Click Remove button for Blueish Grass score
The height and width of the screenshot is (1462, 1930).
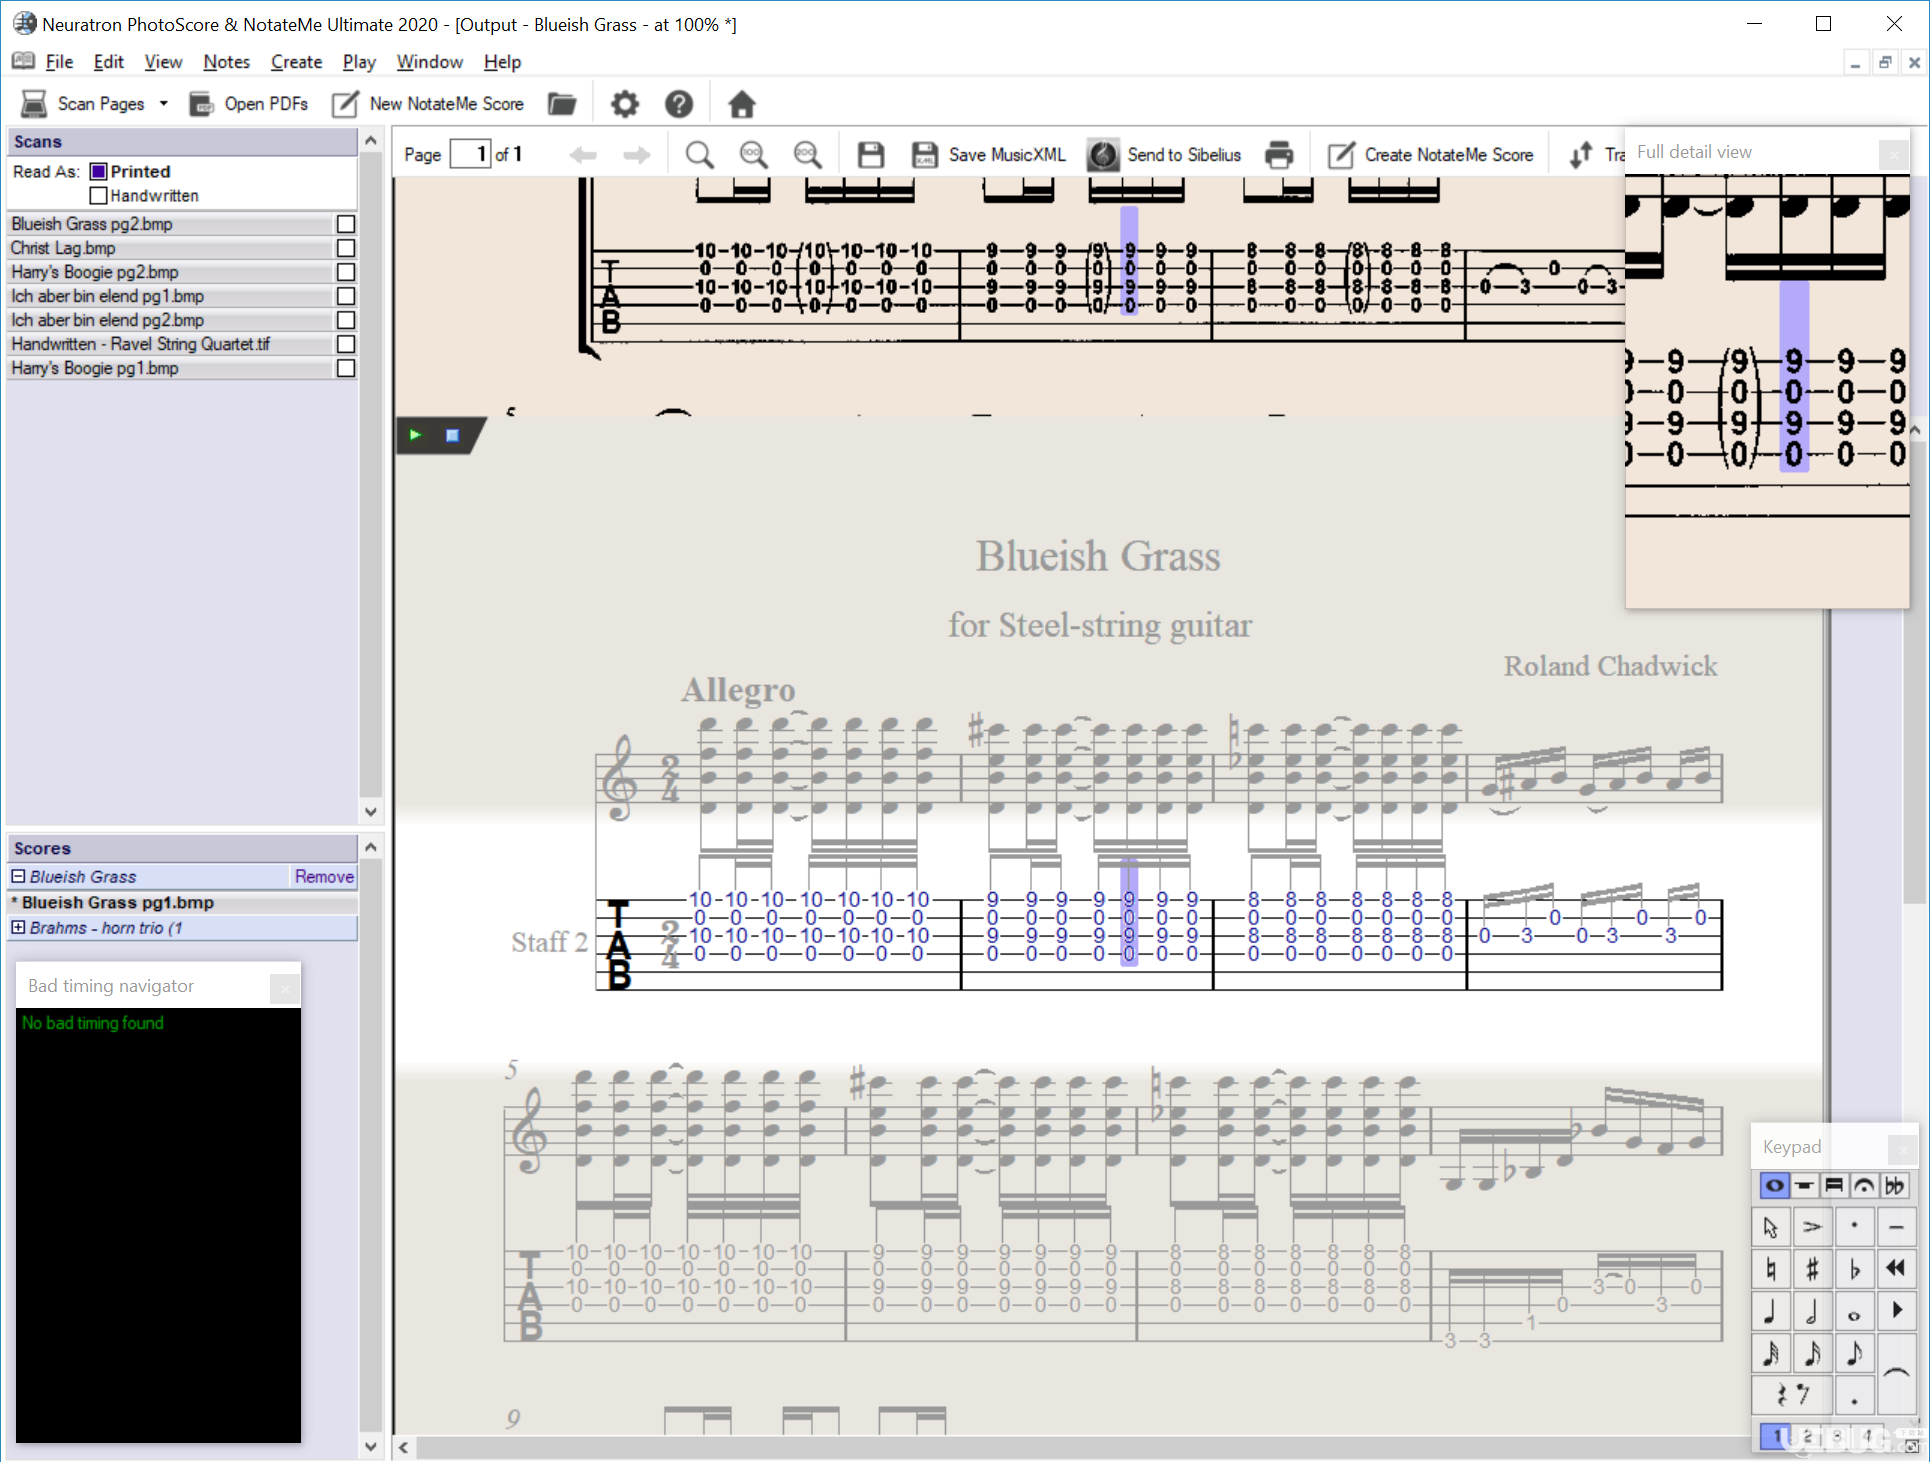[x=324, y=875]
